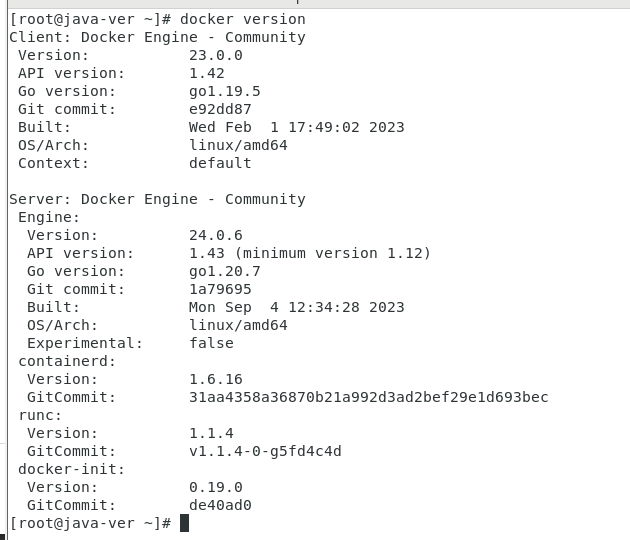Image resolution: width=630 pixels, height=540 pixels.
Task: Click the terminal cursor at the last prompt
Action: 185,523
